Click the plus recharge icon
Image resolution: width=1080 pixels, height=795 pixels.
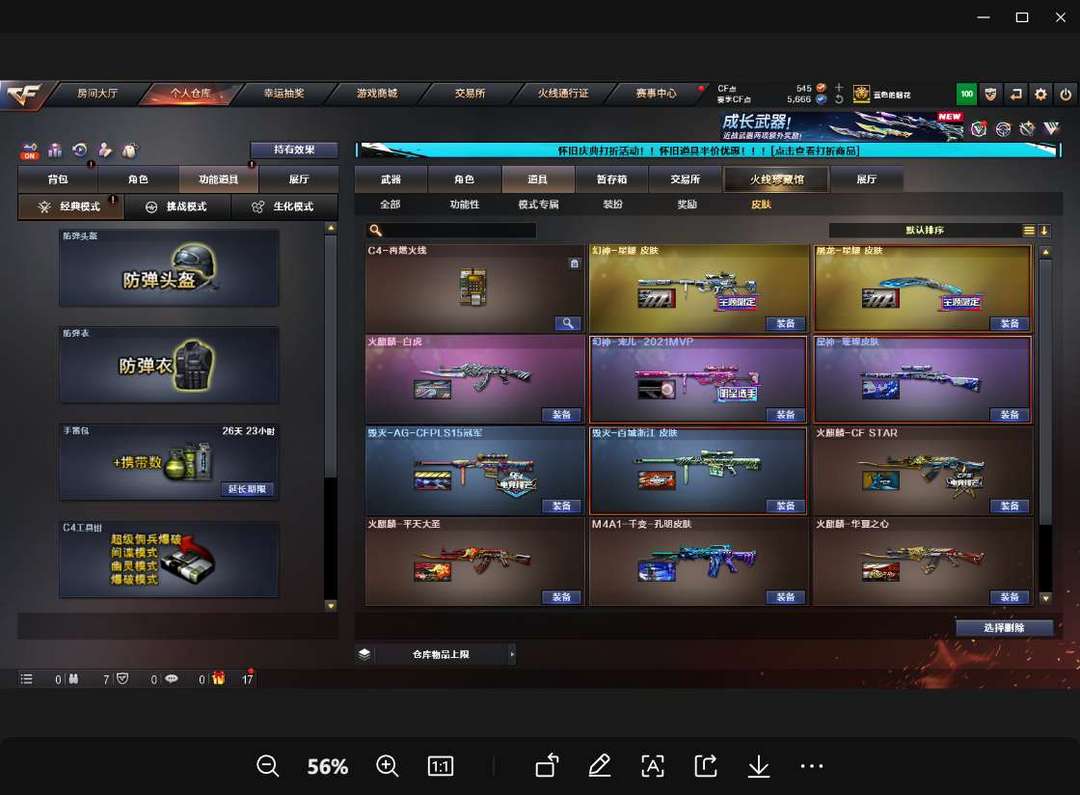pos(839,87)
